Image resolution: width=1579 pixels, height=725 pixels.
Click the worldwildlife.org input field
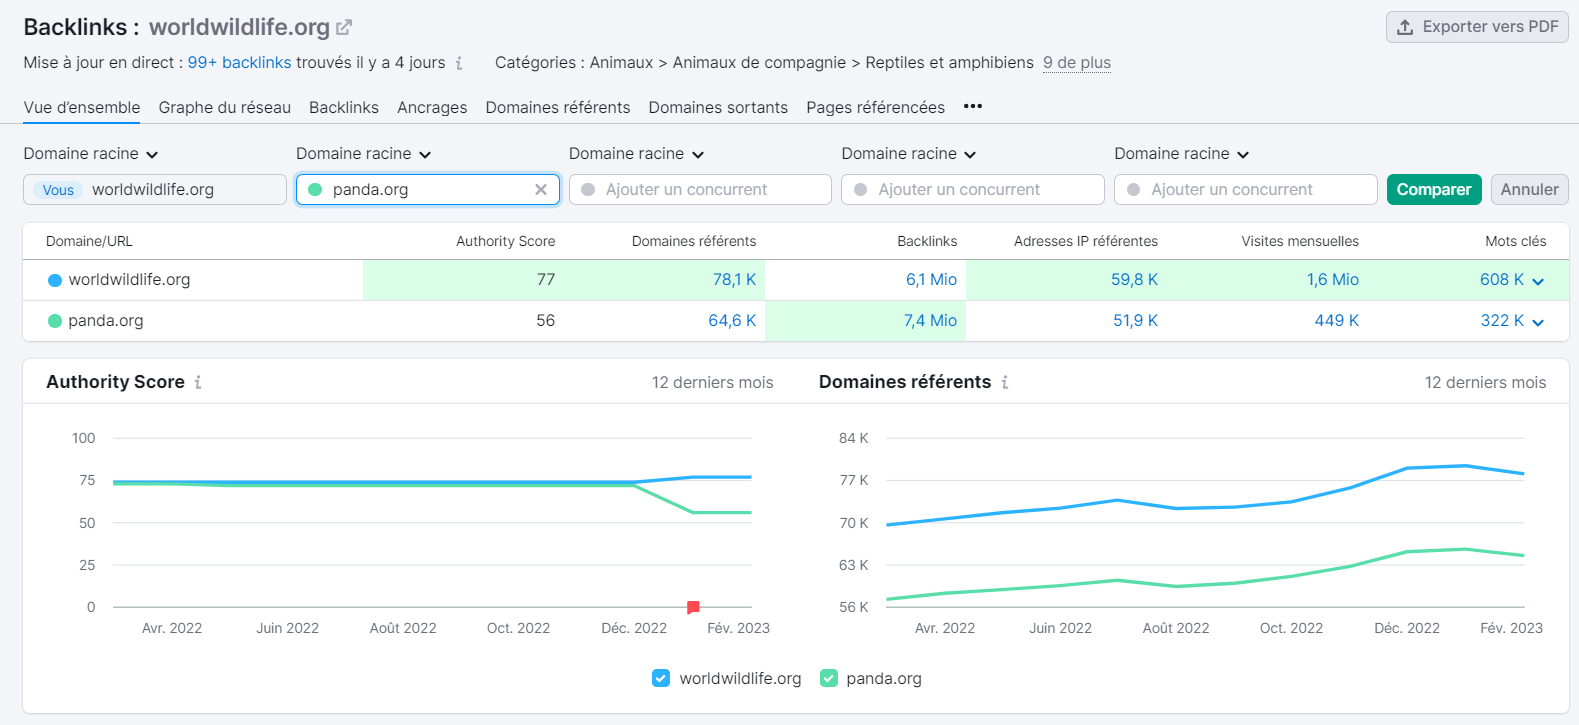point(155,189)
